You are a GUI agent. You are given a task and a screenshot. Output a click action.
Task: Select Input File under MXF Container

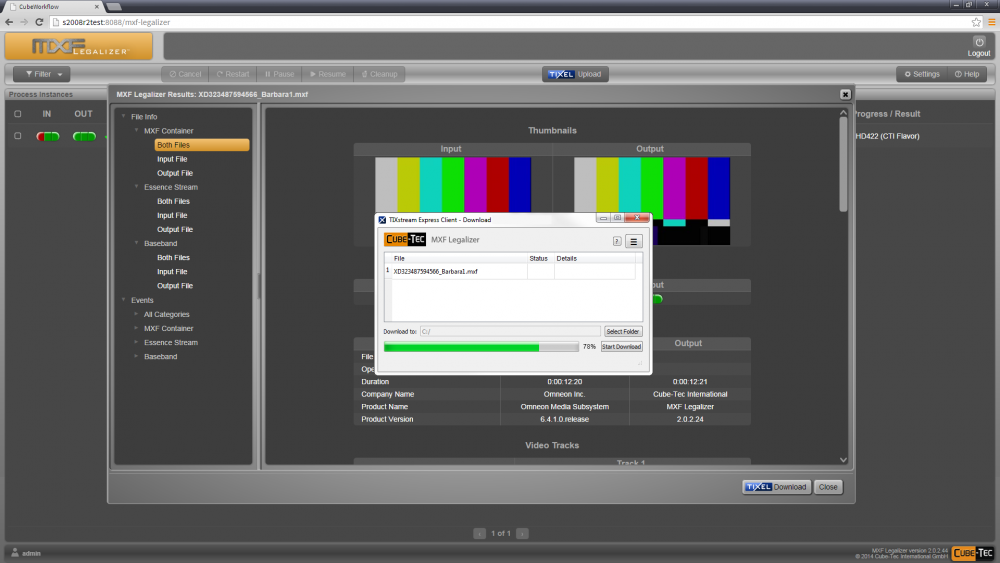(172, 159)
